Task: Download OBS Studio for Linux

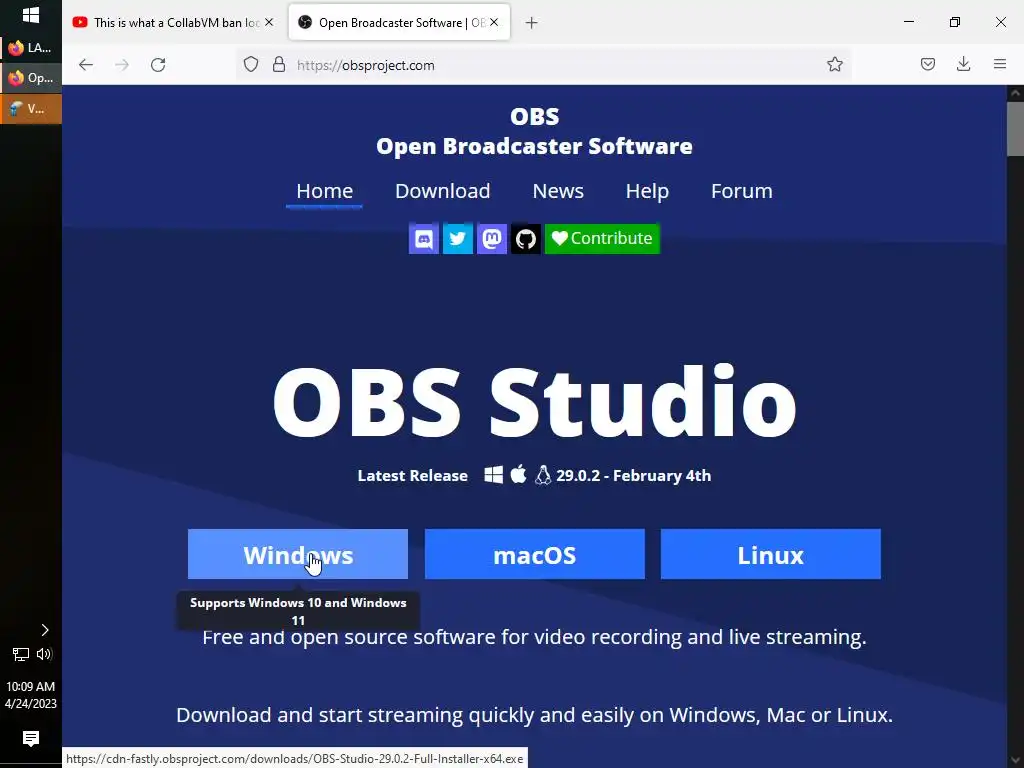Action: tap(771, 554)
